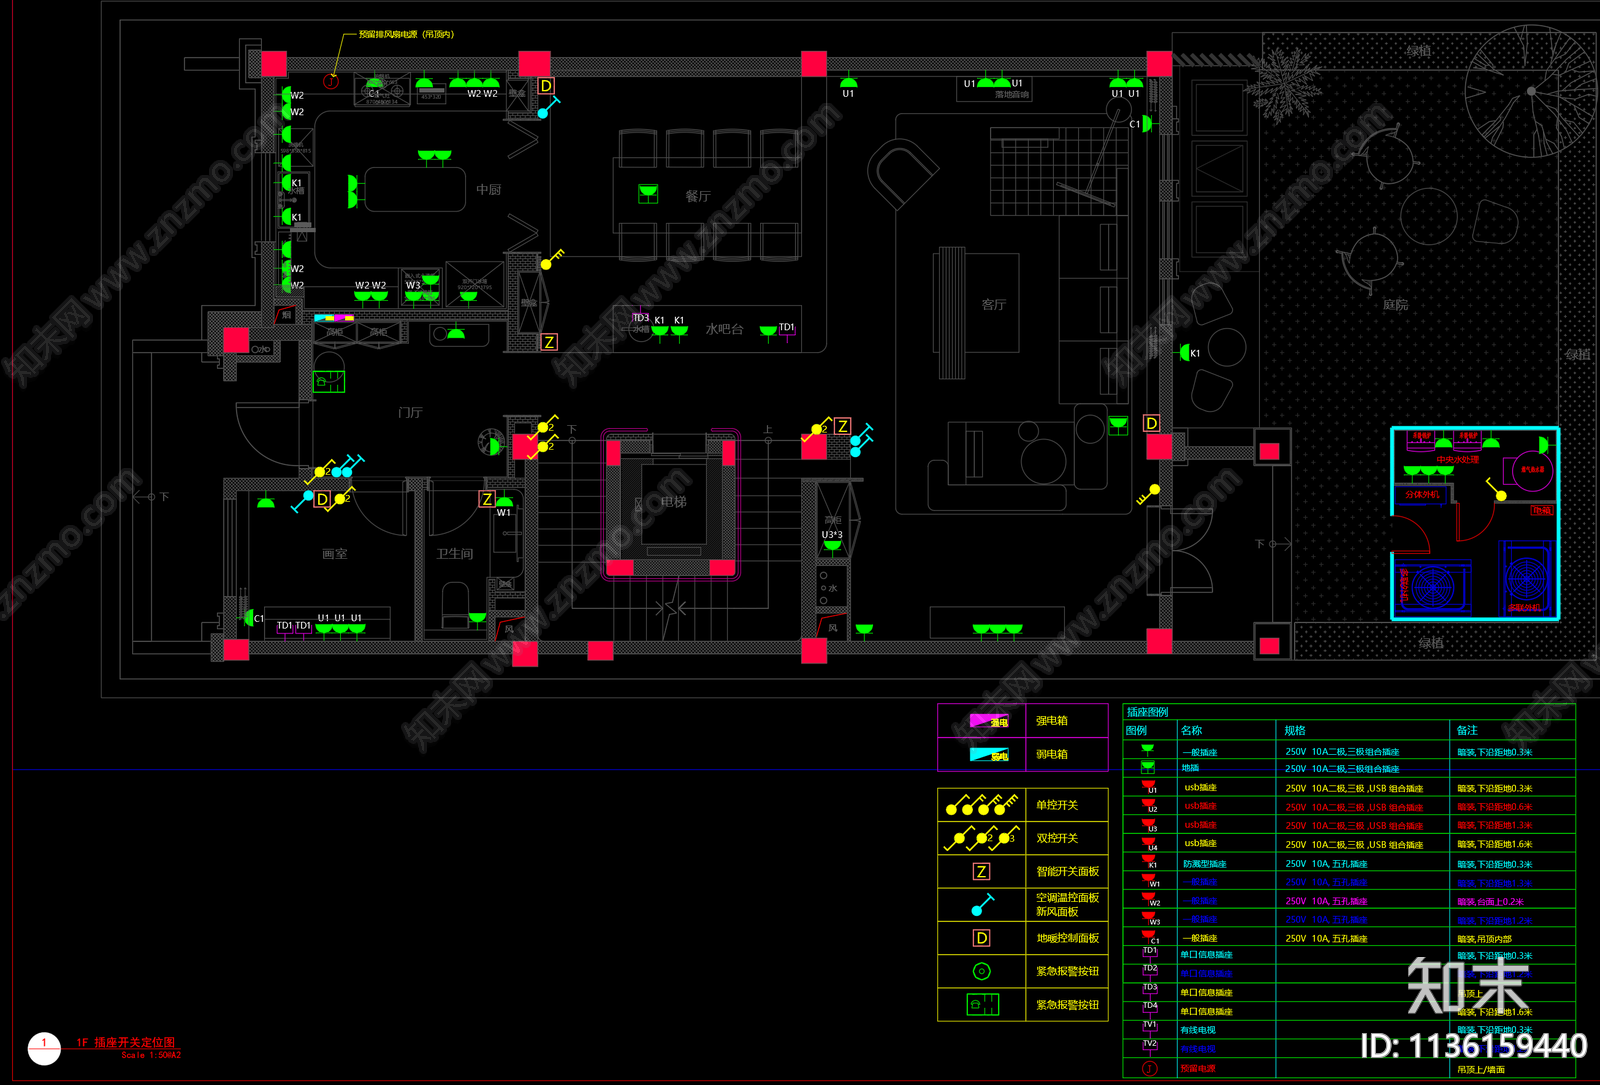Select the green general socket legend symbol
Screen dimensions: 1600x1085
(x=1147, y=749)
